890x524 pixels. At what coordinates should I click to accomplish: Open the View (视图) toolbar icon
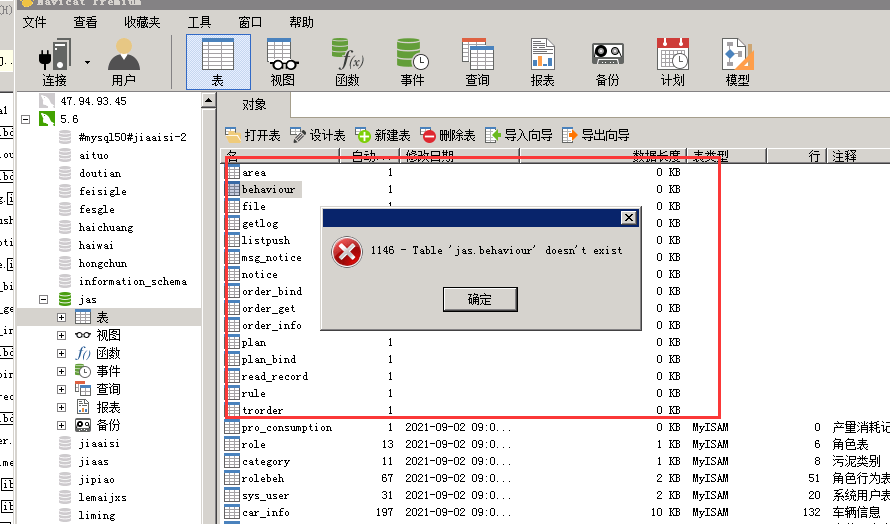[283, 61]
